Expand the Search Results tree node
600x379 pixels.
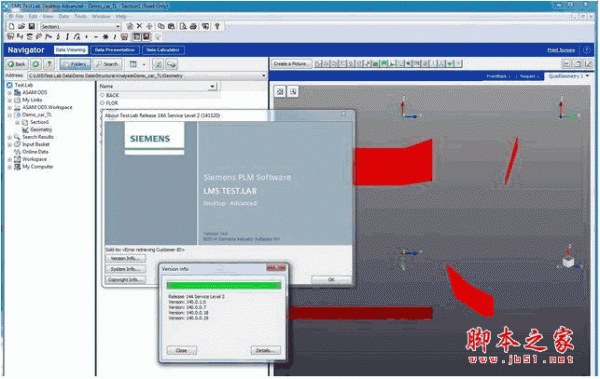point(10,137)
